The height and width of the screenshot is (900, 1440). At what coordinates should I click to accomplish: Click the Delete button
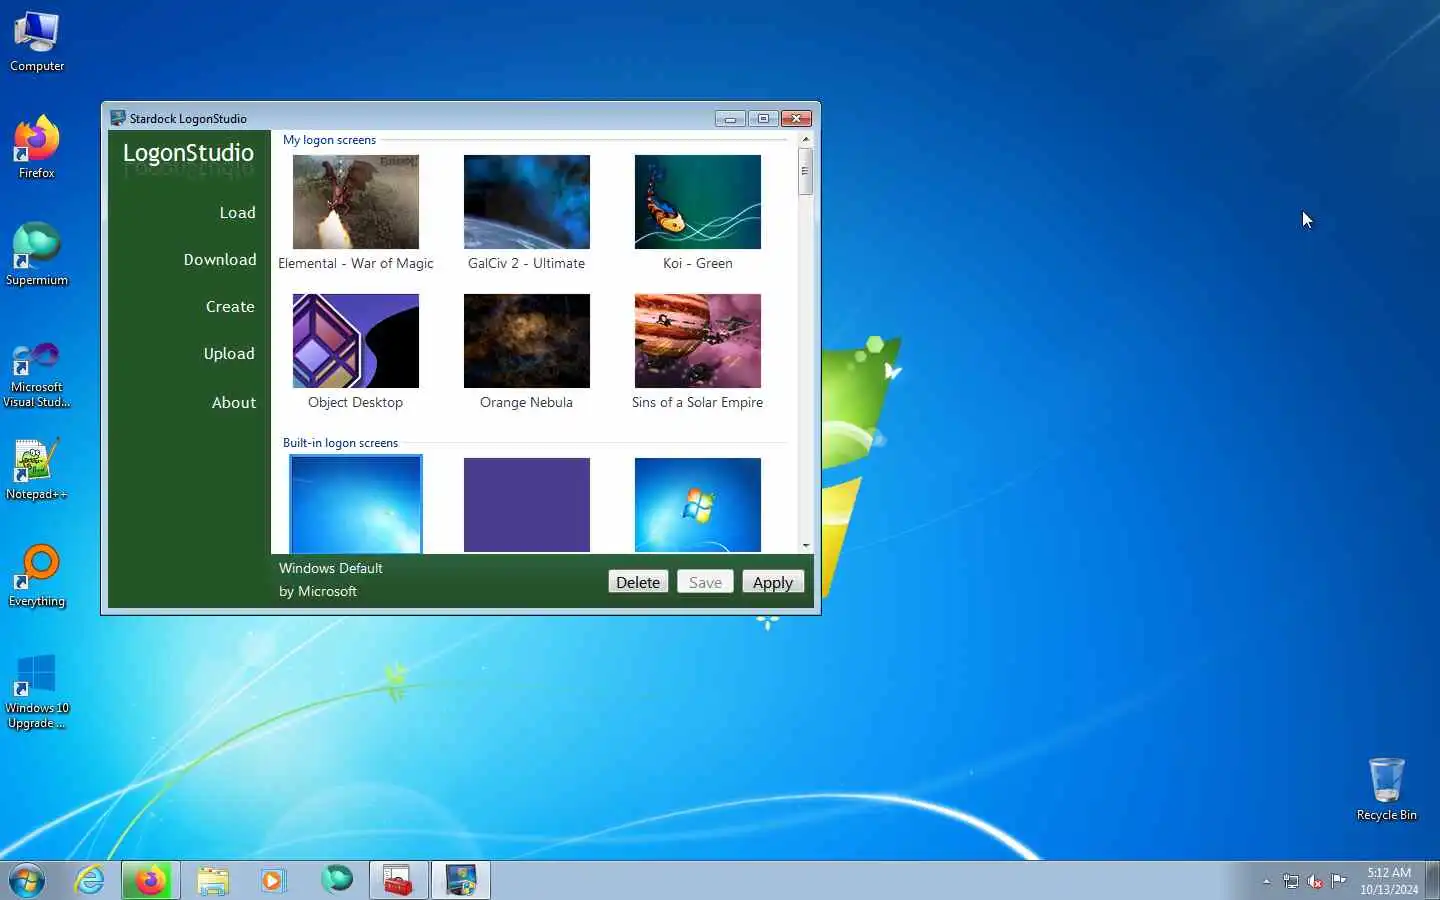pos(638,582)
